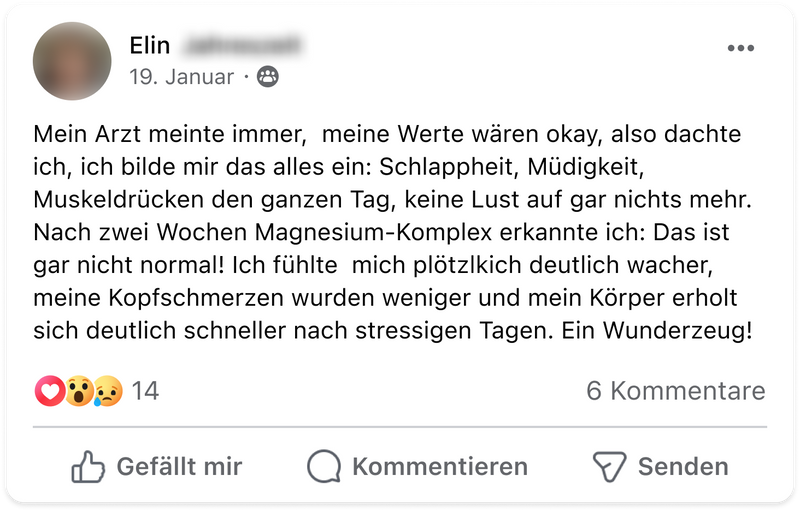Screen dimensions: 800x511
Task: Click the post date "19. Januar"
Action: coord(181,76)
